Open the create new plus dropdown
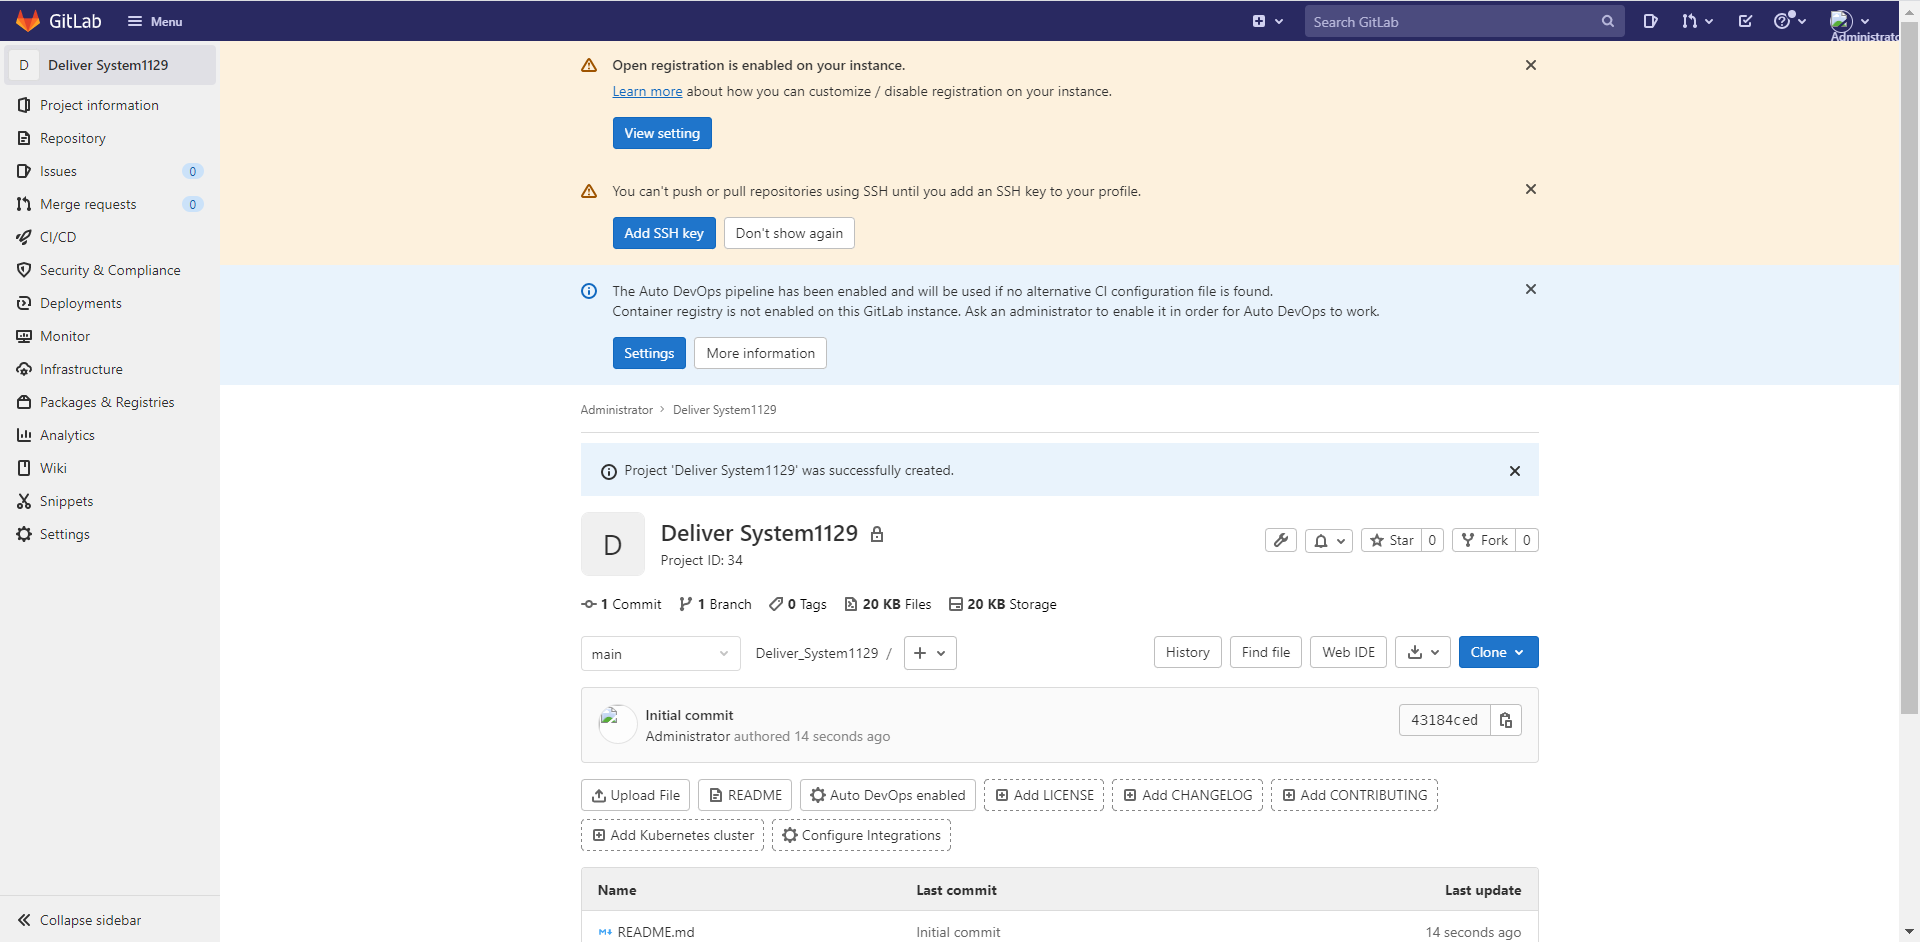 1268,21
